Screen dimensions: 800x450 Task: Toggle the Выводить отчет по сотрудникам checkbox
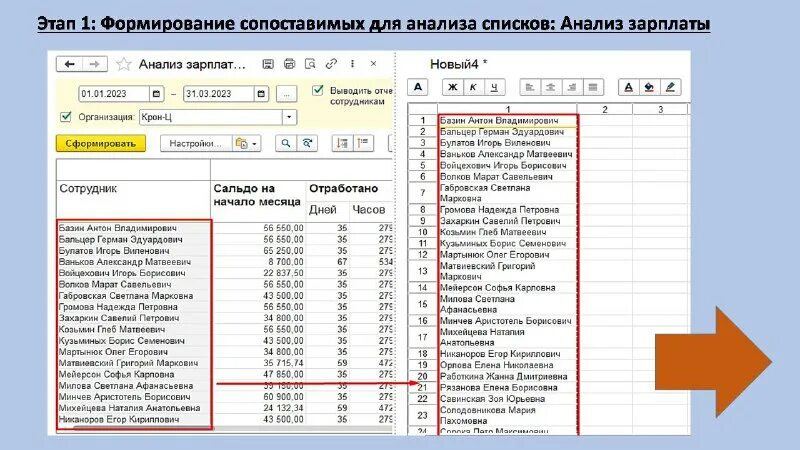318,90
